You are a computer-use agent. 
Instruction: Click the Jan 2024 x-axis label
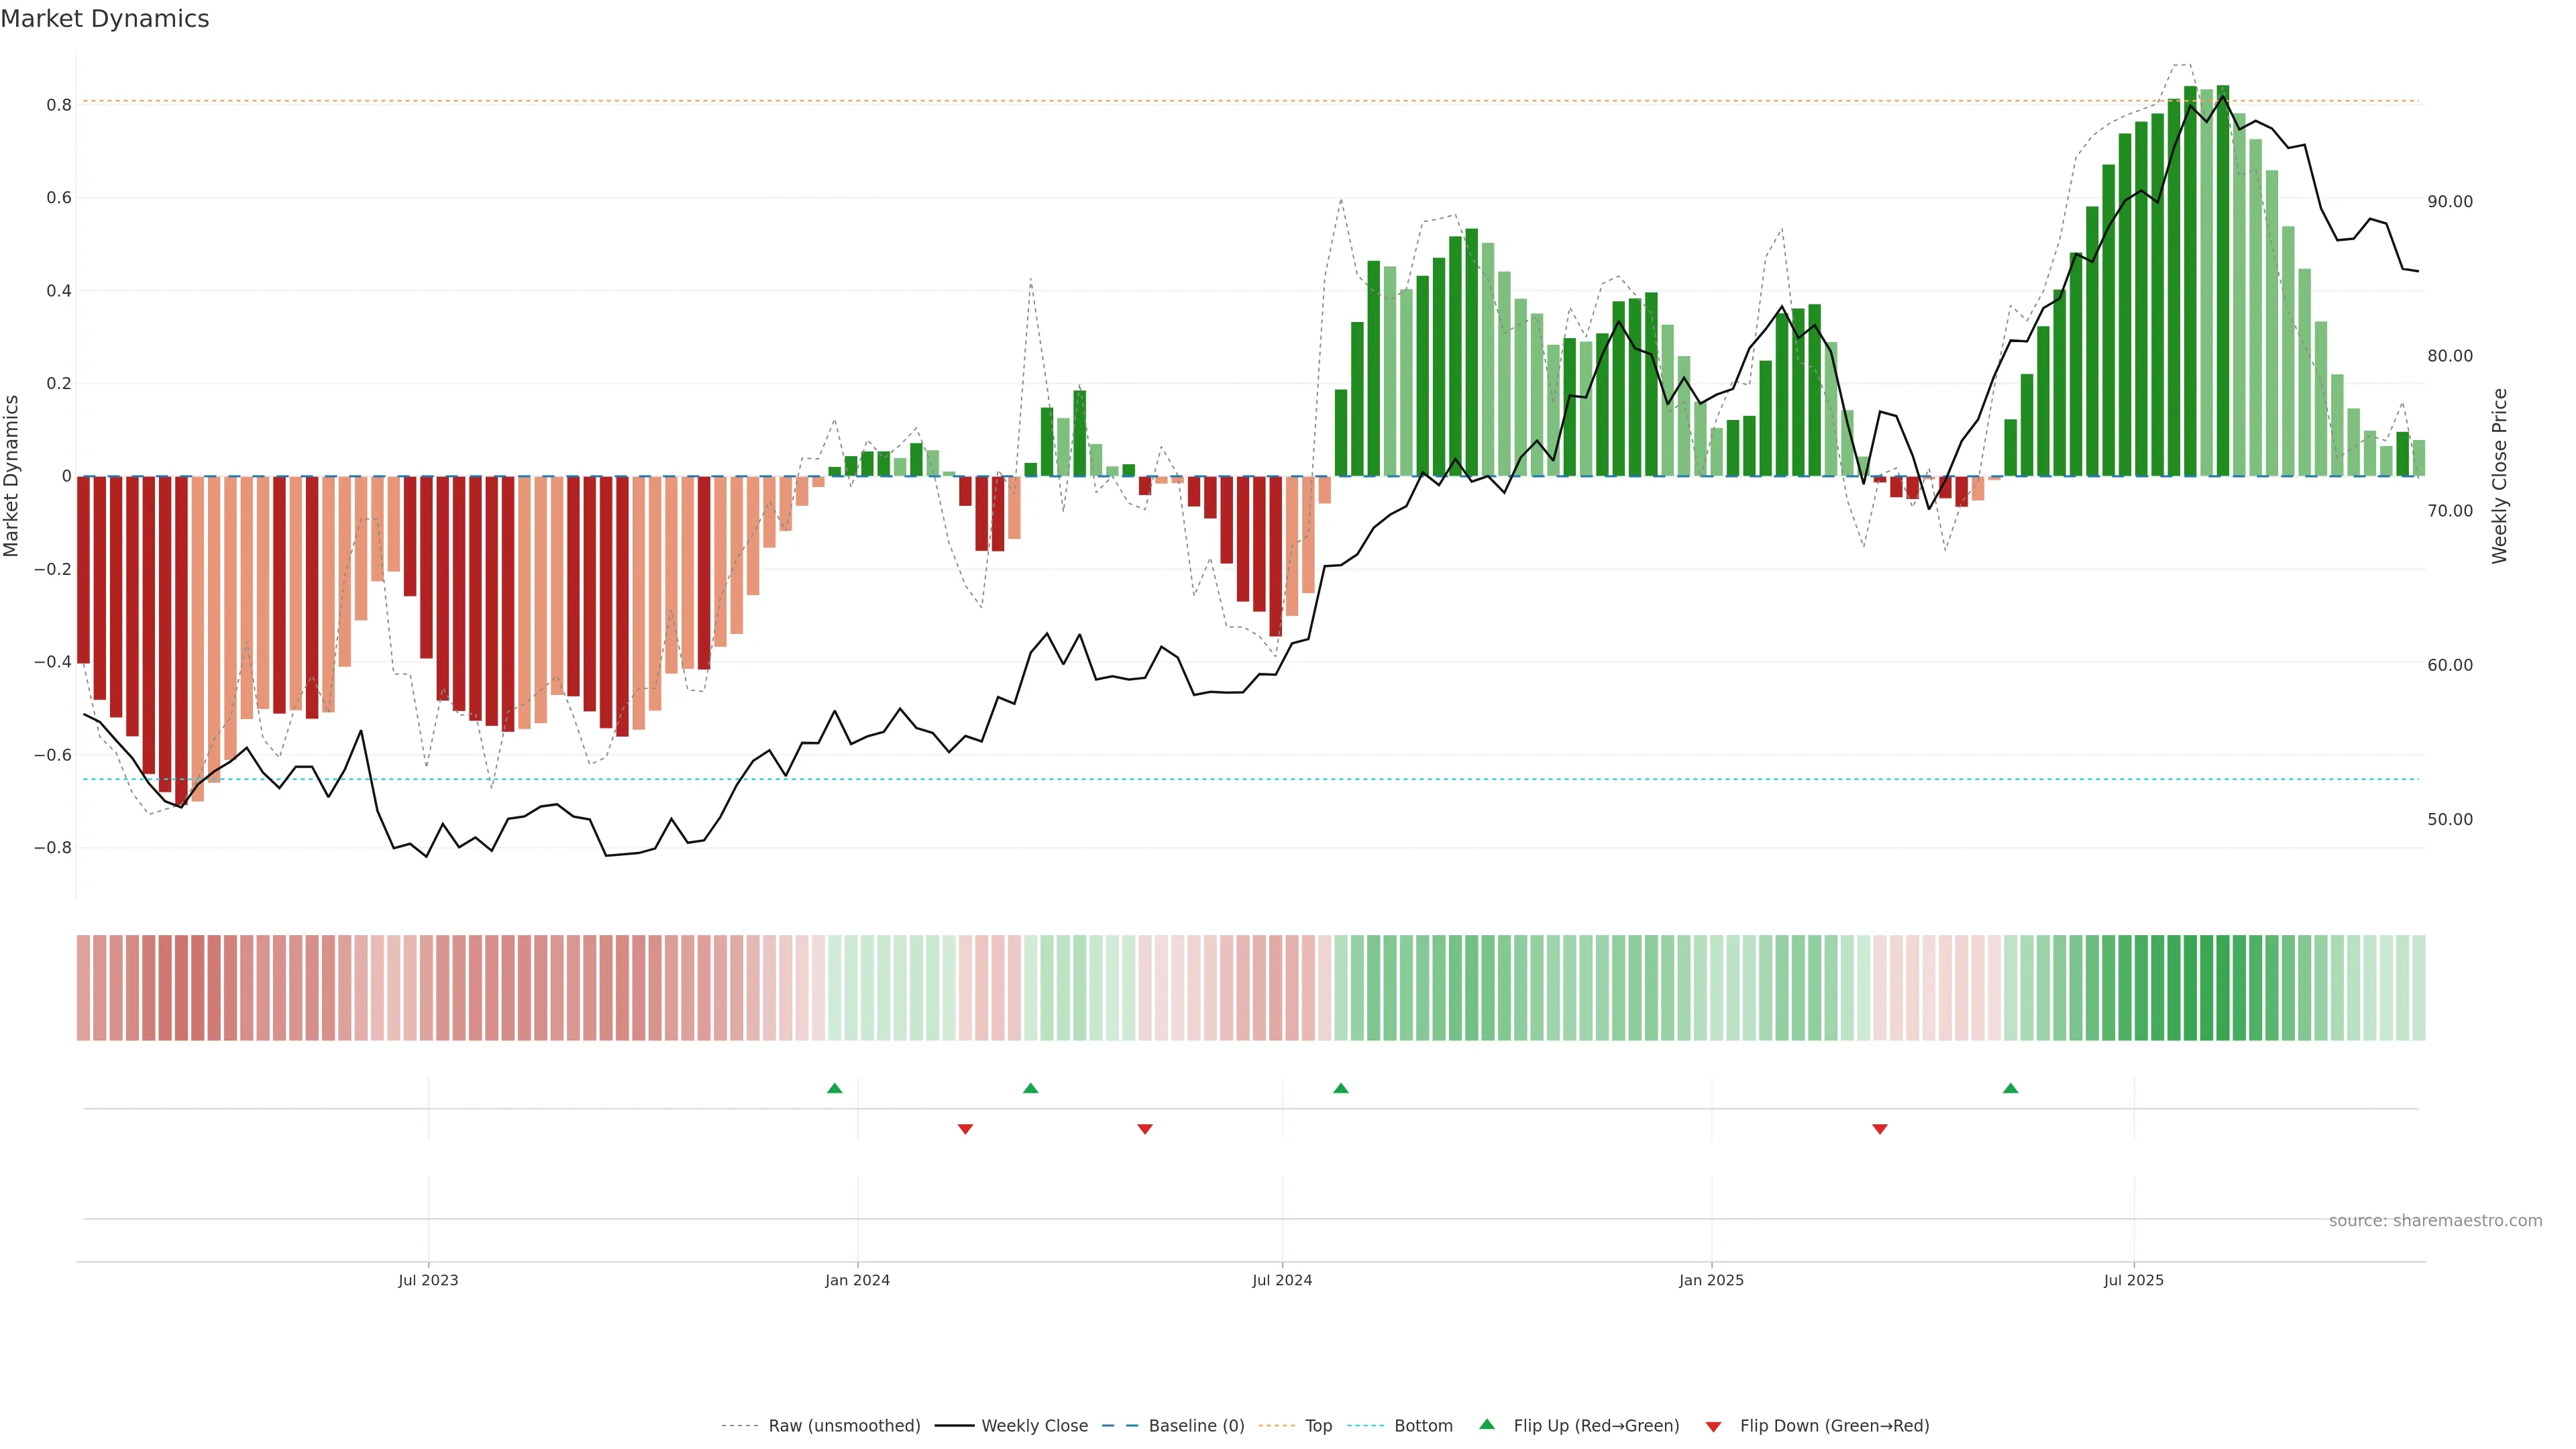coord(857,1280)
